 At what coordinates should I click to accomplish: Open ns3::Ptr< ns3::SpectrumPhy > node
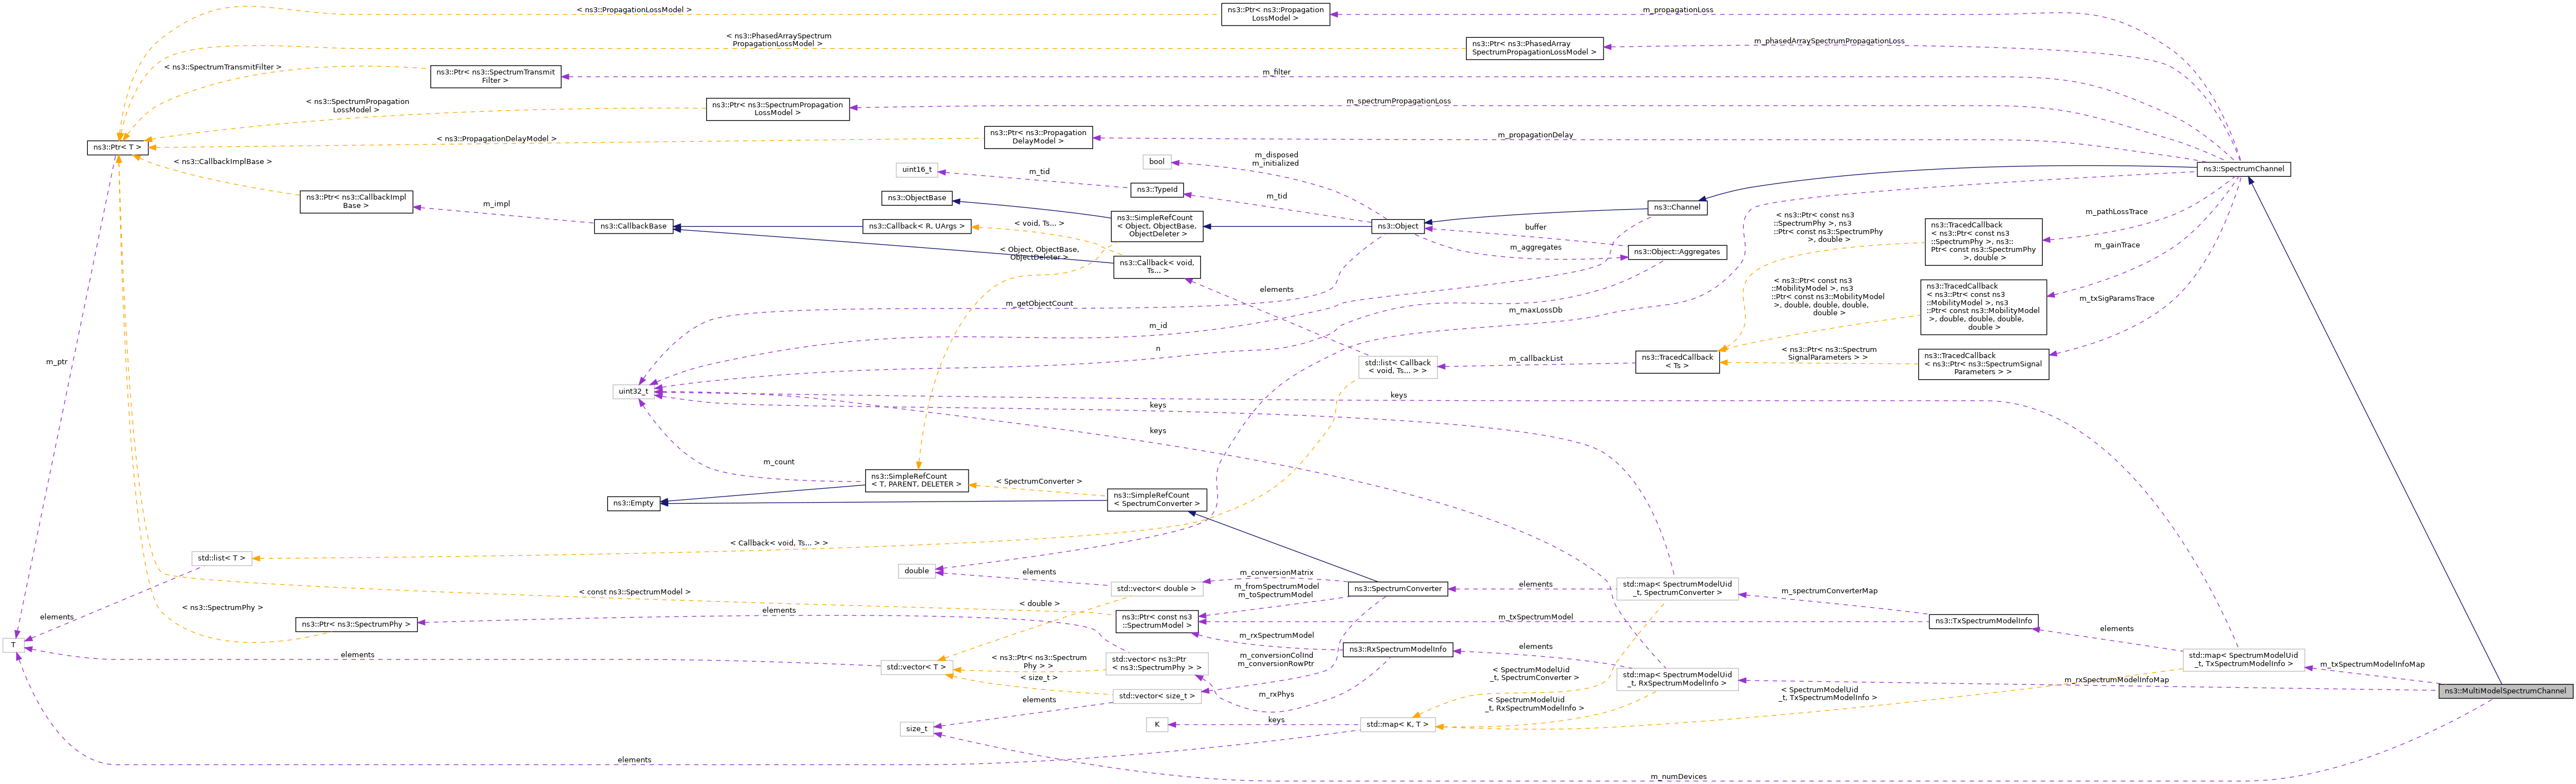[356, 624]
